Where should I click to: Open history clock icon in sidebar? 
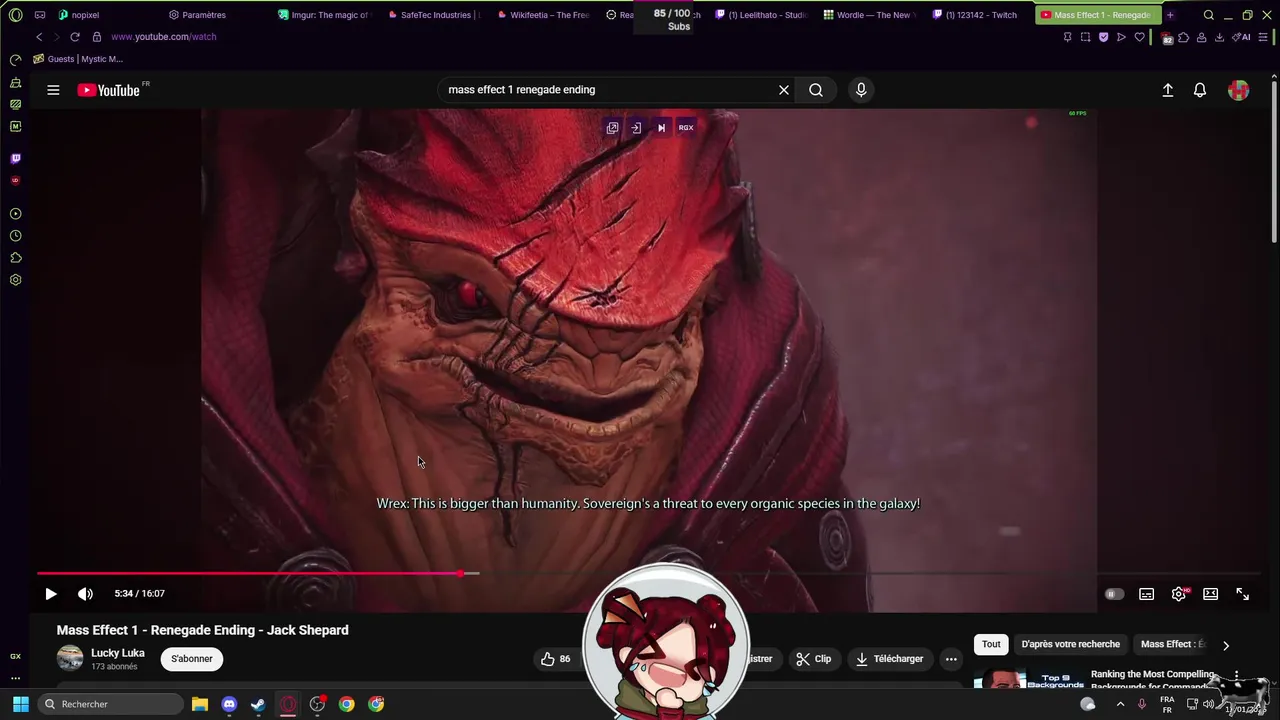(x=15, y=236)
